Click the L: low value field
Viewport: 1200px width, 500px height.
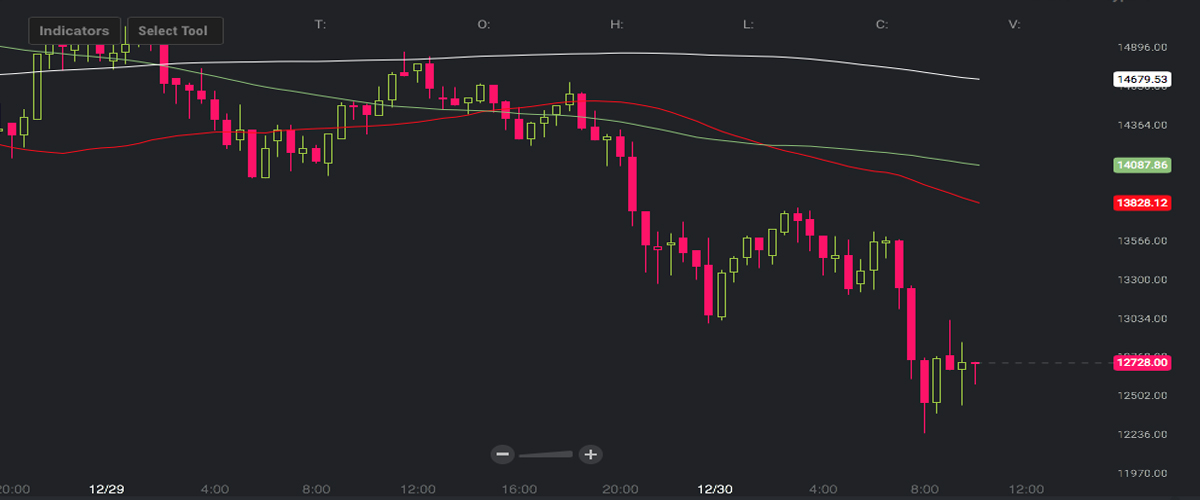[x=748, y=24]
